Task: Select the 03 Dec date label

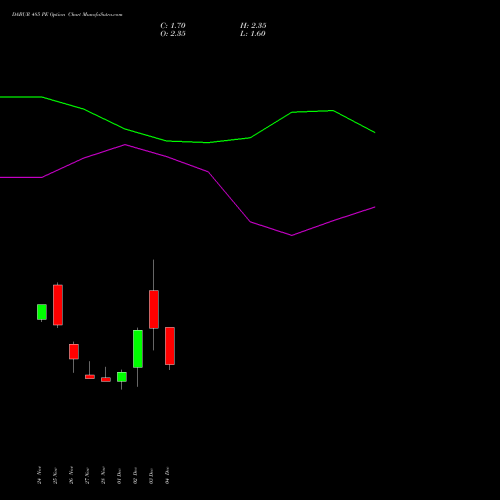Action: (151, 476)
